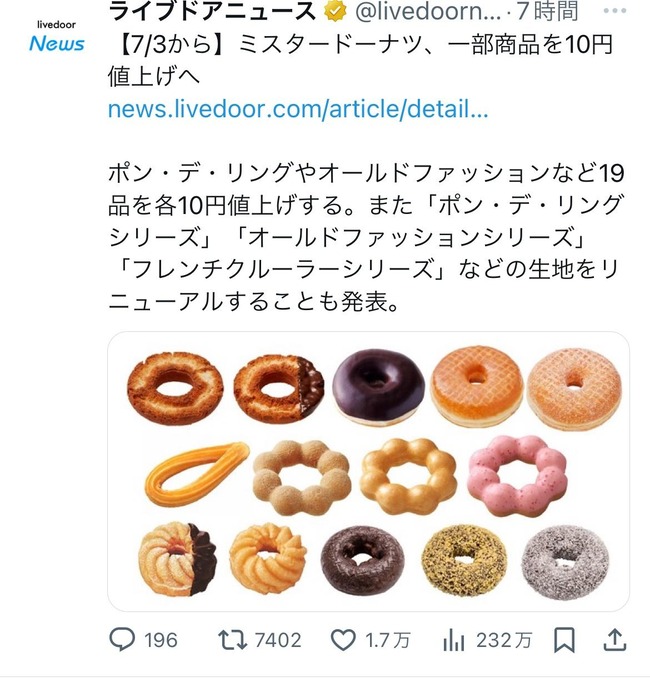Click the gold verified badge
The height and width of the screenshot is (687, 650).
333,13
